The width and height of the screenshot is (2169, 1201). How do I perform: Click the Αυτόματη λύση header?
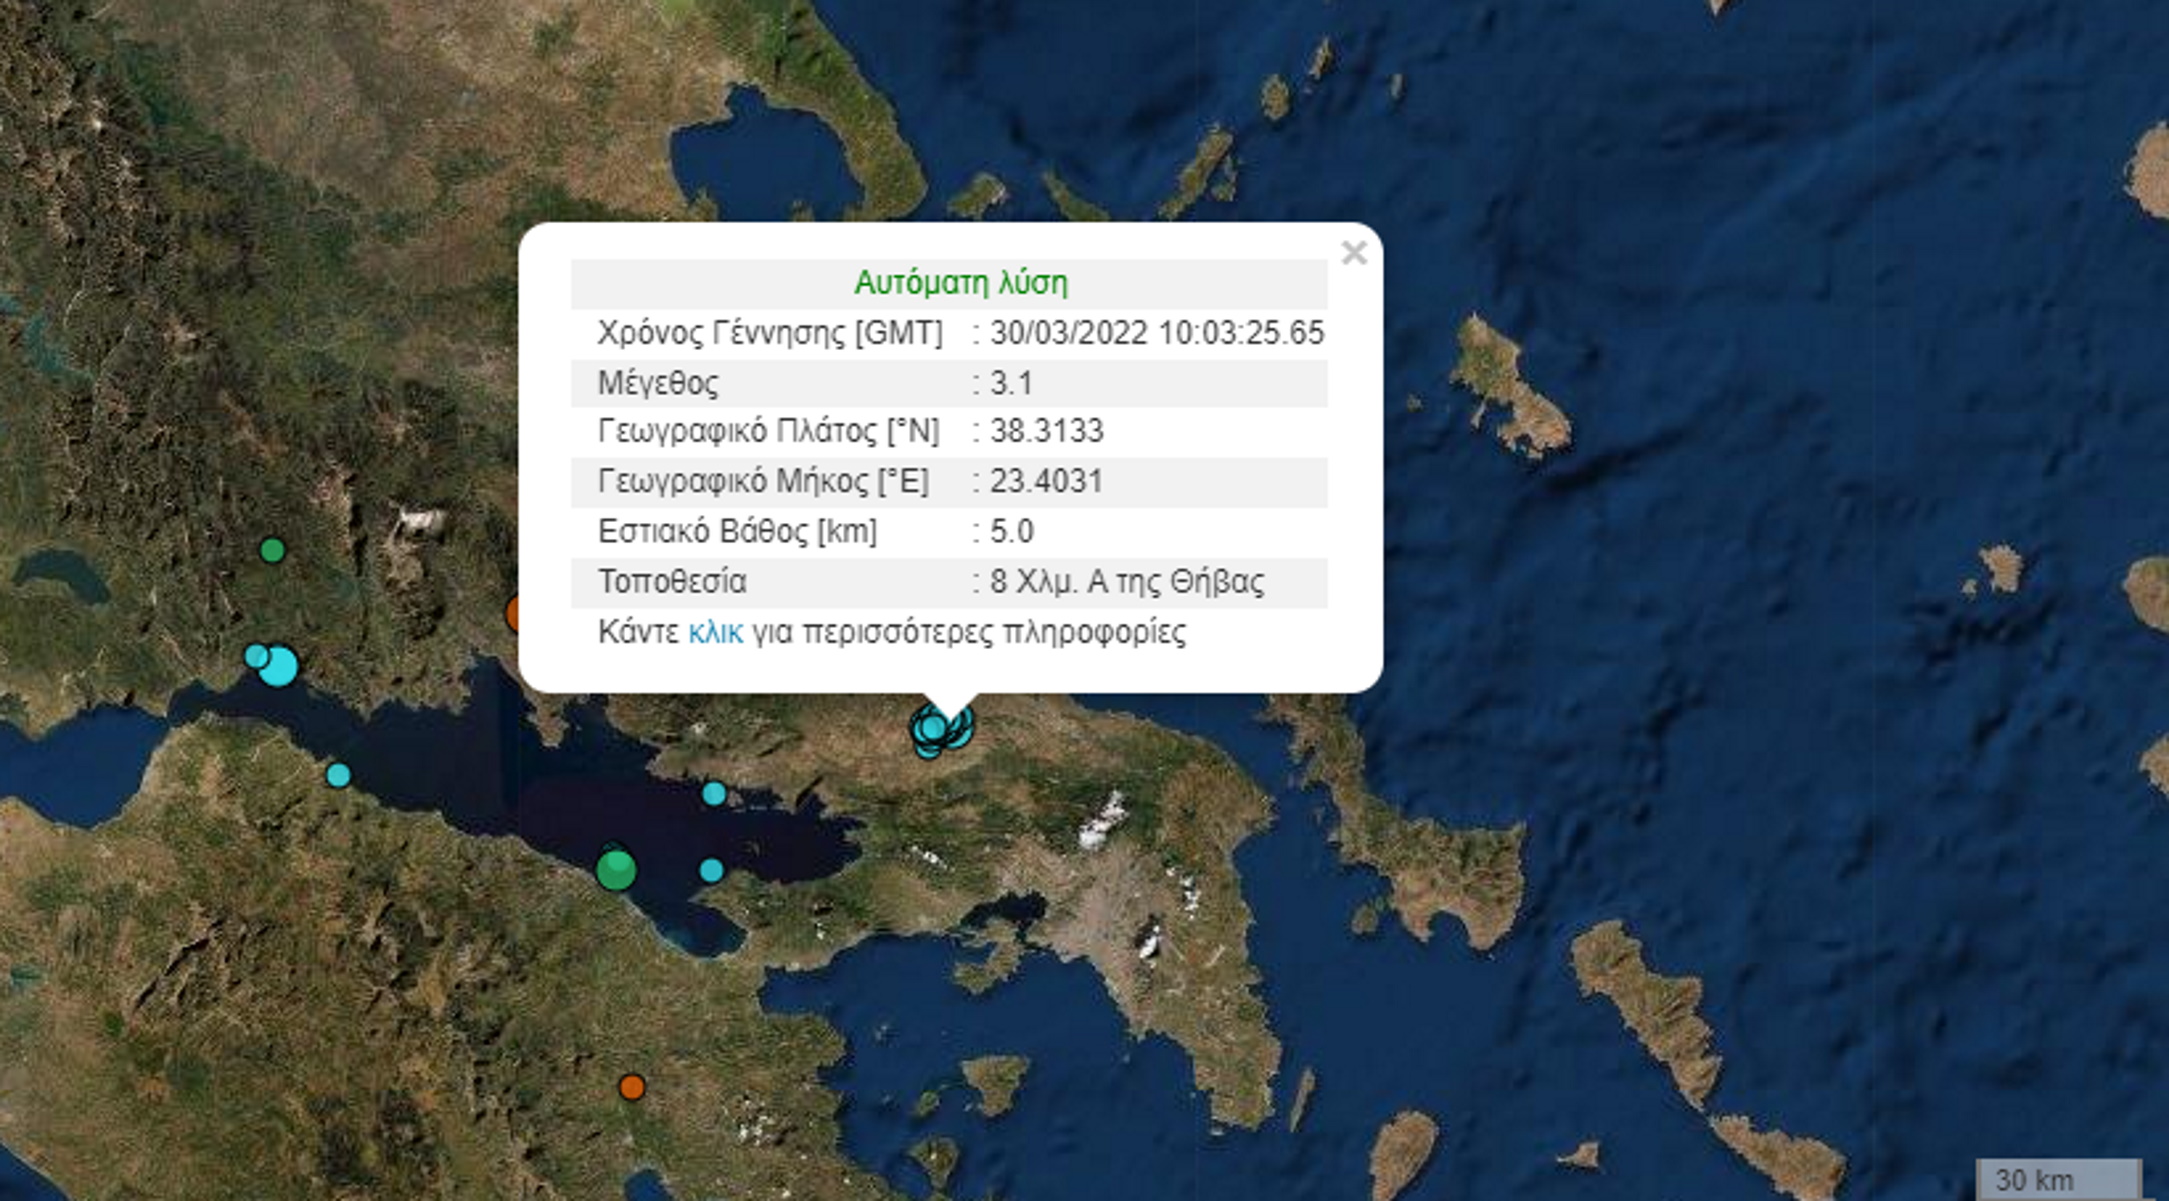961,283
